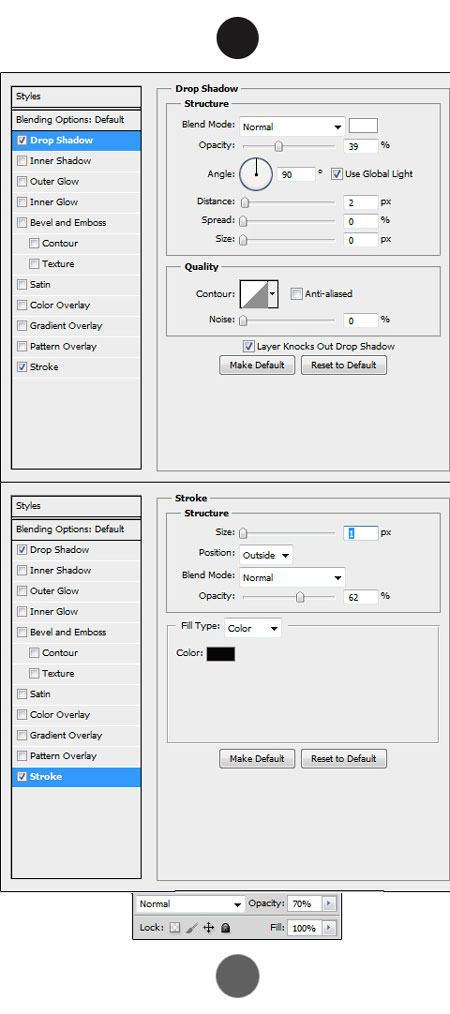Click the drop shadow Opacity value 39

tap(361, 146)
